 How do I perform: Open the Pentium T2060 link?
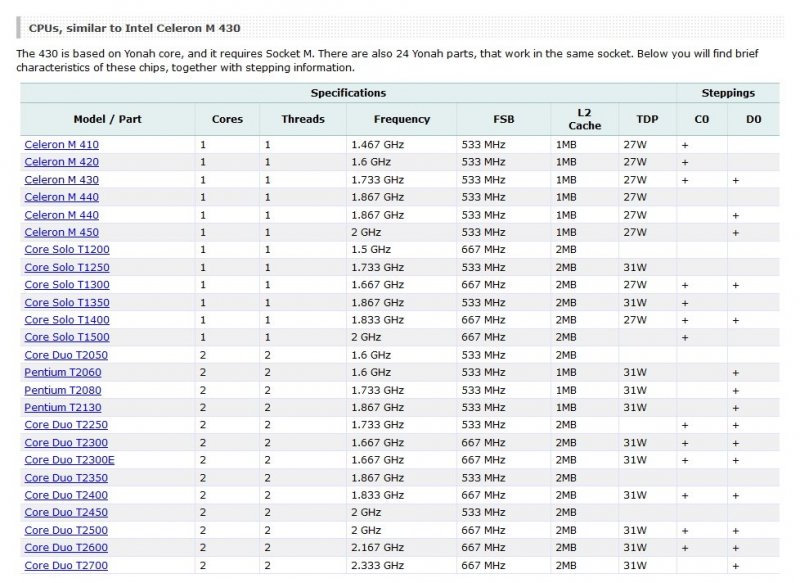point(62,372)
